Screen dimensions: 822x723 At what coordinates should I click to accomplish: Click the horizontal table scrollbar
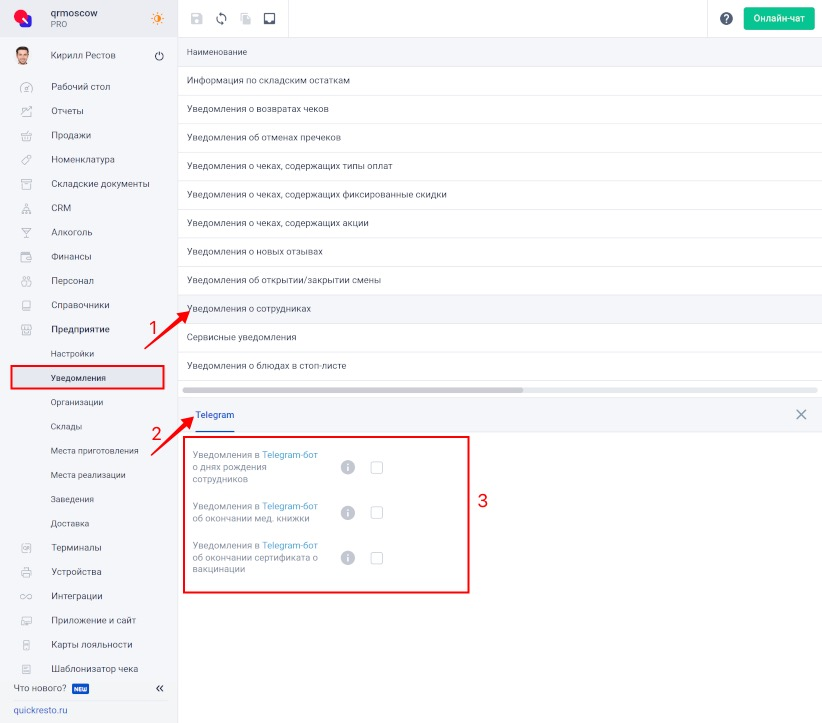[x=352, y=390]
